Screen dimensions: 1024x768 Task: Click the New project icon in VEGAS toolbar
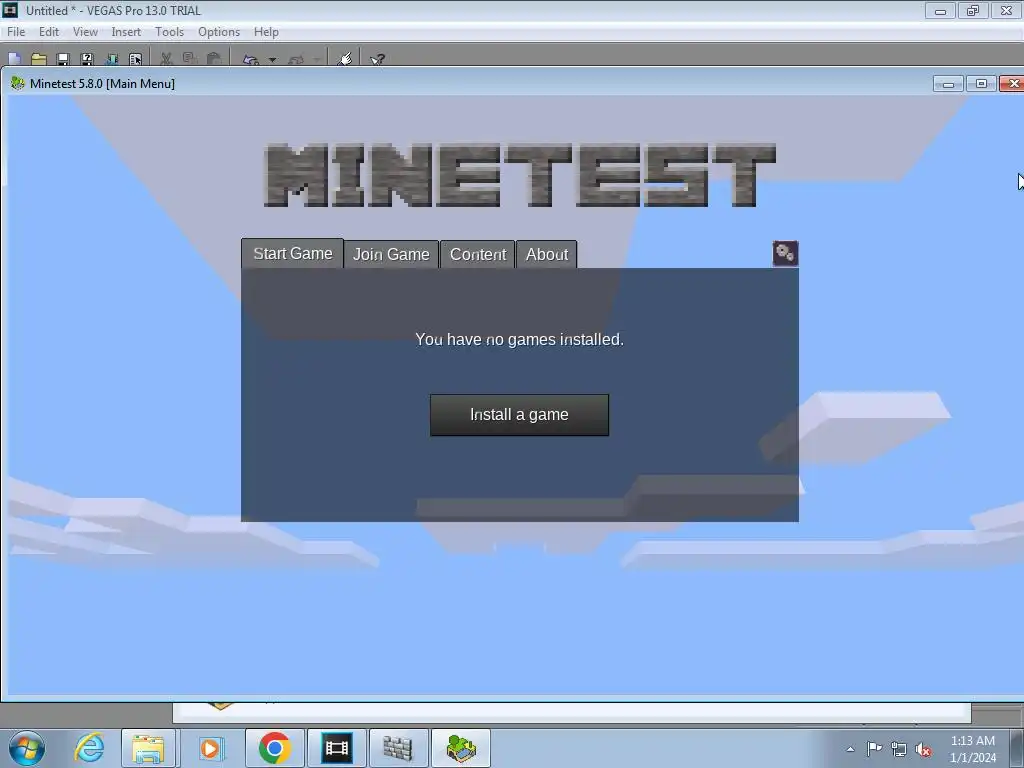(x=14, y=59)
